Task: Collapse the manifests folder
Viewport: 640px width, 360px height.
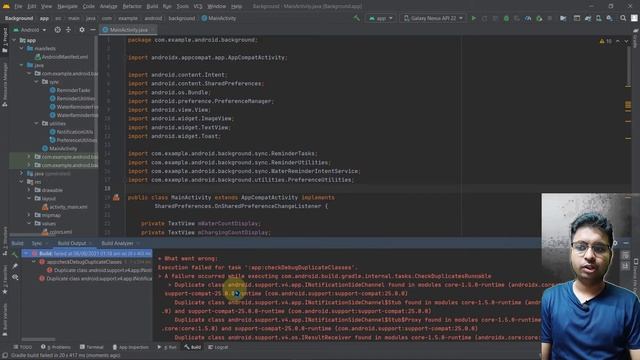Action: point(22,48)
